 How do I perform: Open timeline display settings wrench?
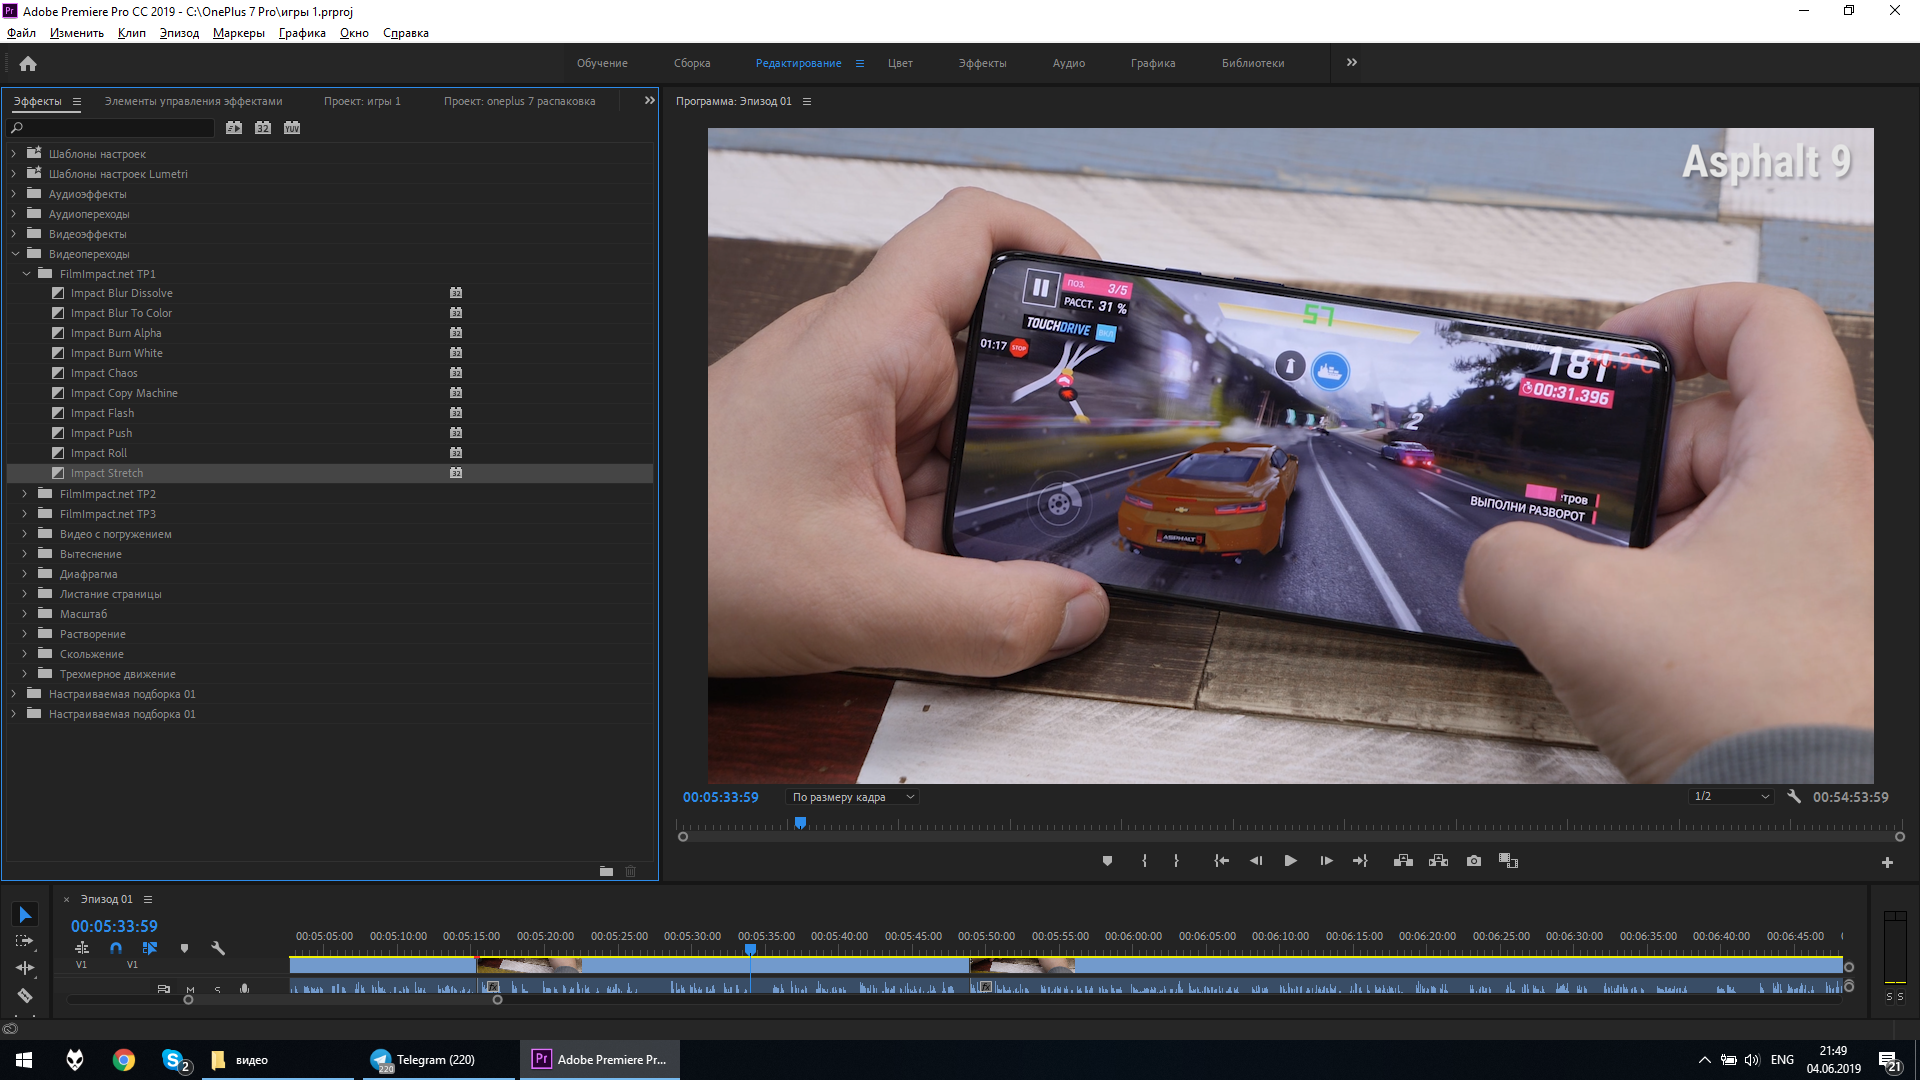click(x=218, y=948)
